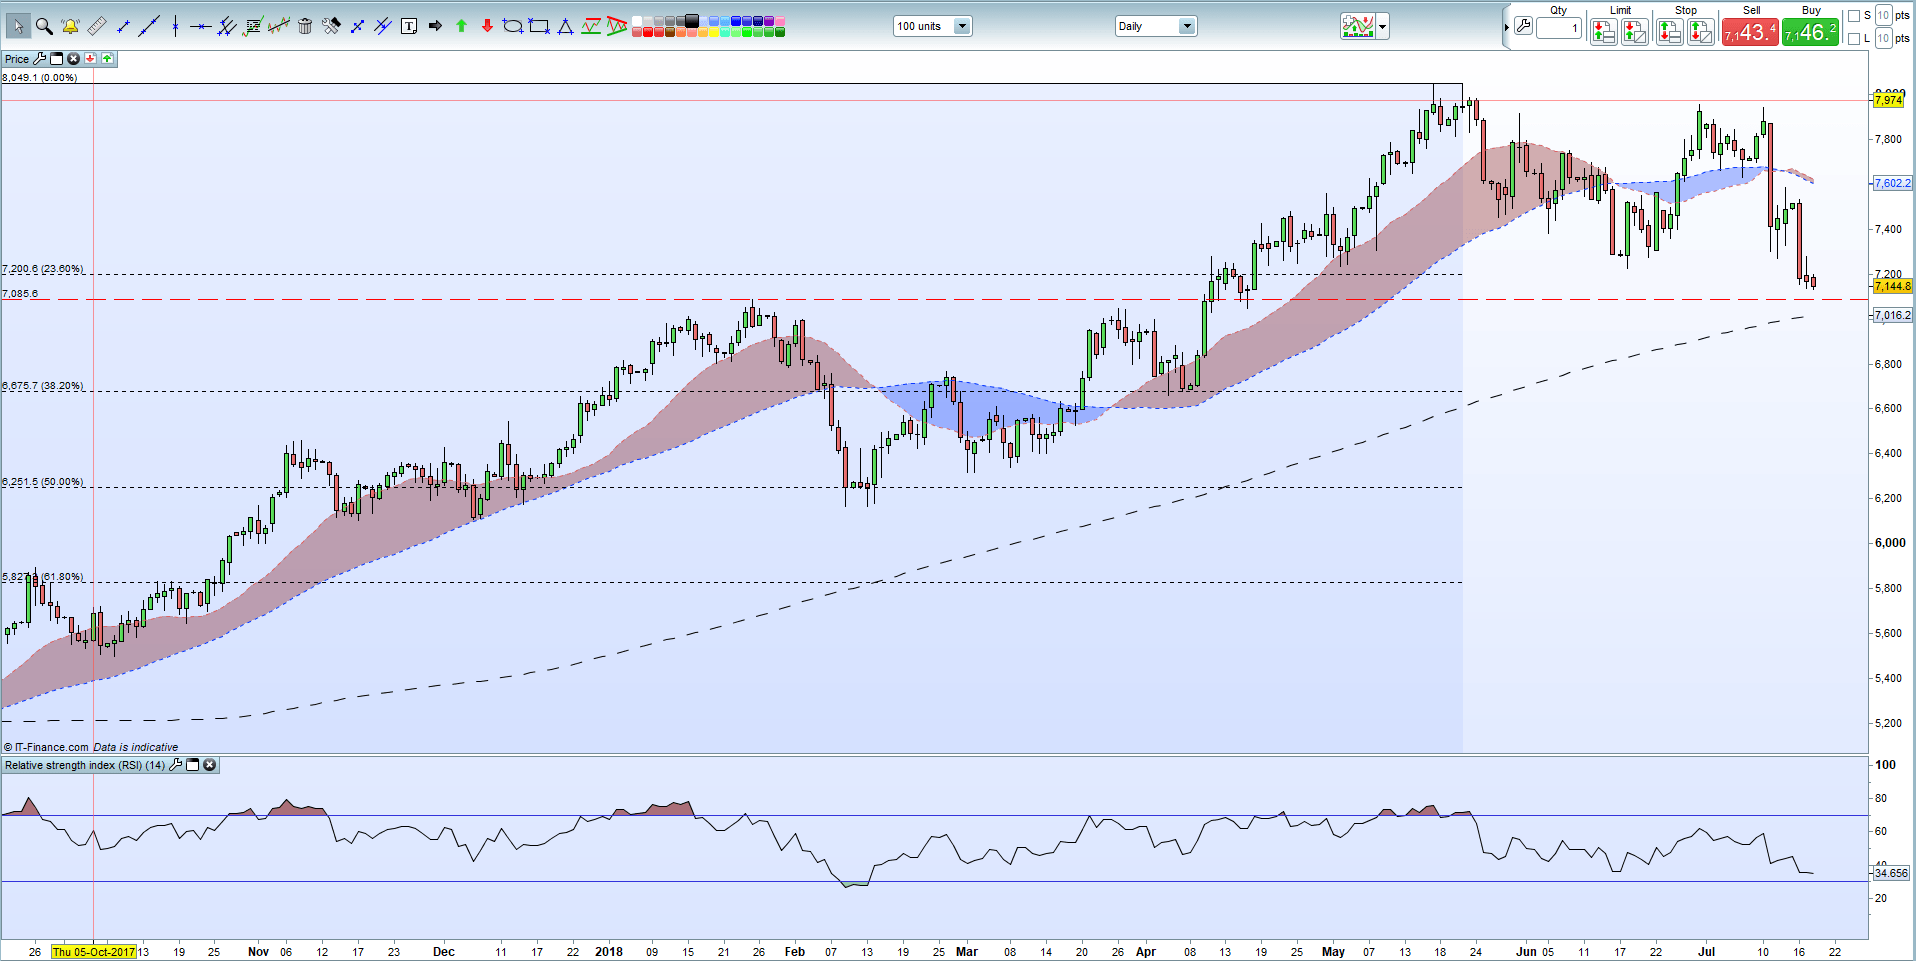
Task: Click the 7,200.6 (23.60%) Fibonacci label
Action: point(43,269)
